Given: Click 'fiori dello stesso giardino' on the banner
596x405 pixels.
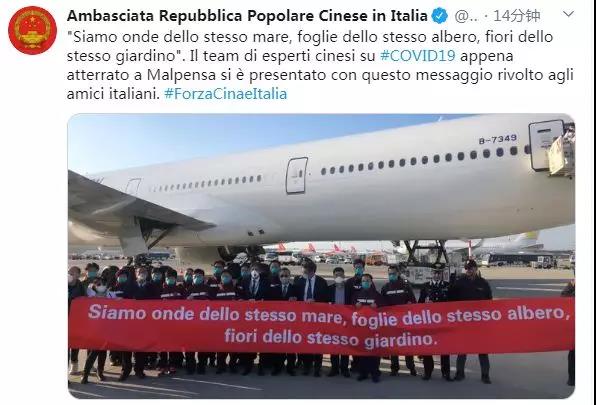Looking at the screenshot, I should click(328, 338).
